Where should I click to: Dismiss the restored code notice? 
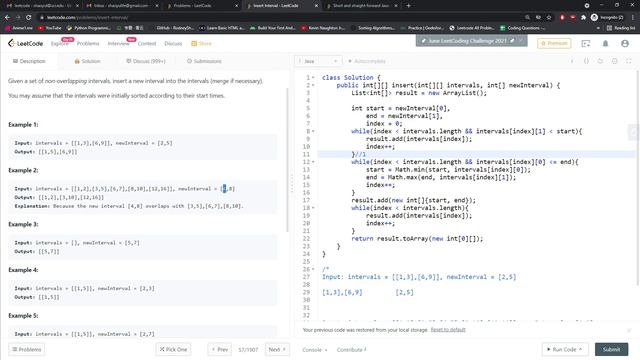629,330
